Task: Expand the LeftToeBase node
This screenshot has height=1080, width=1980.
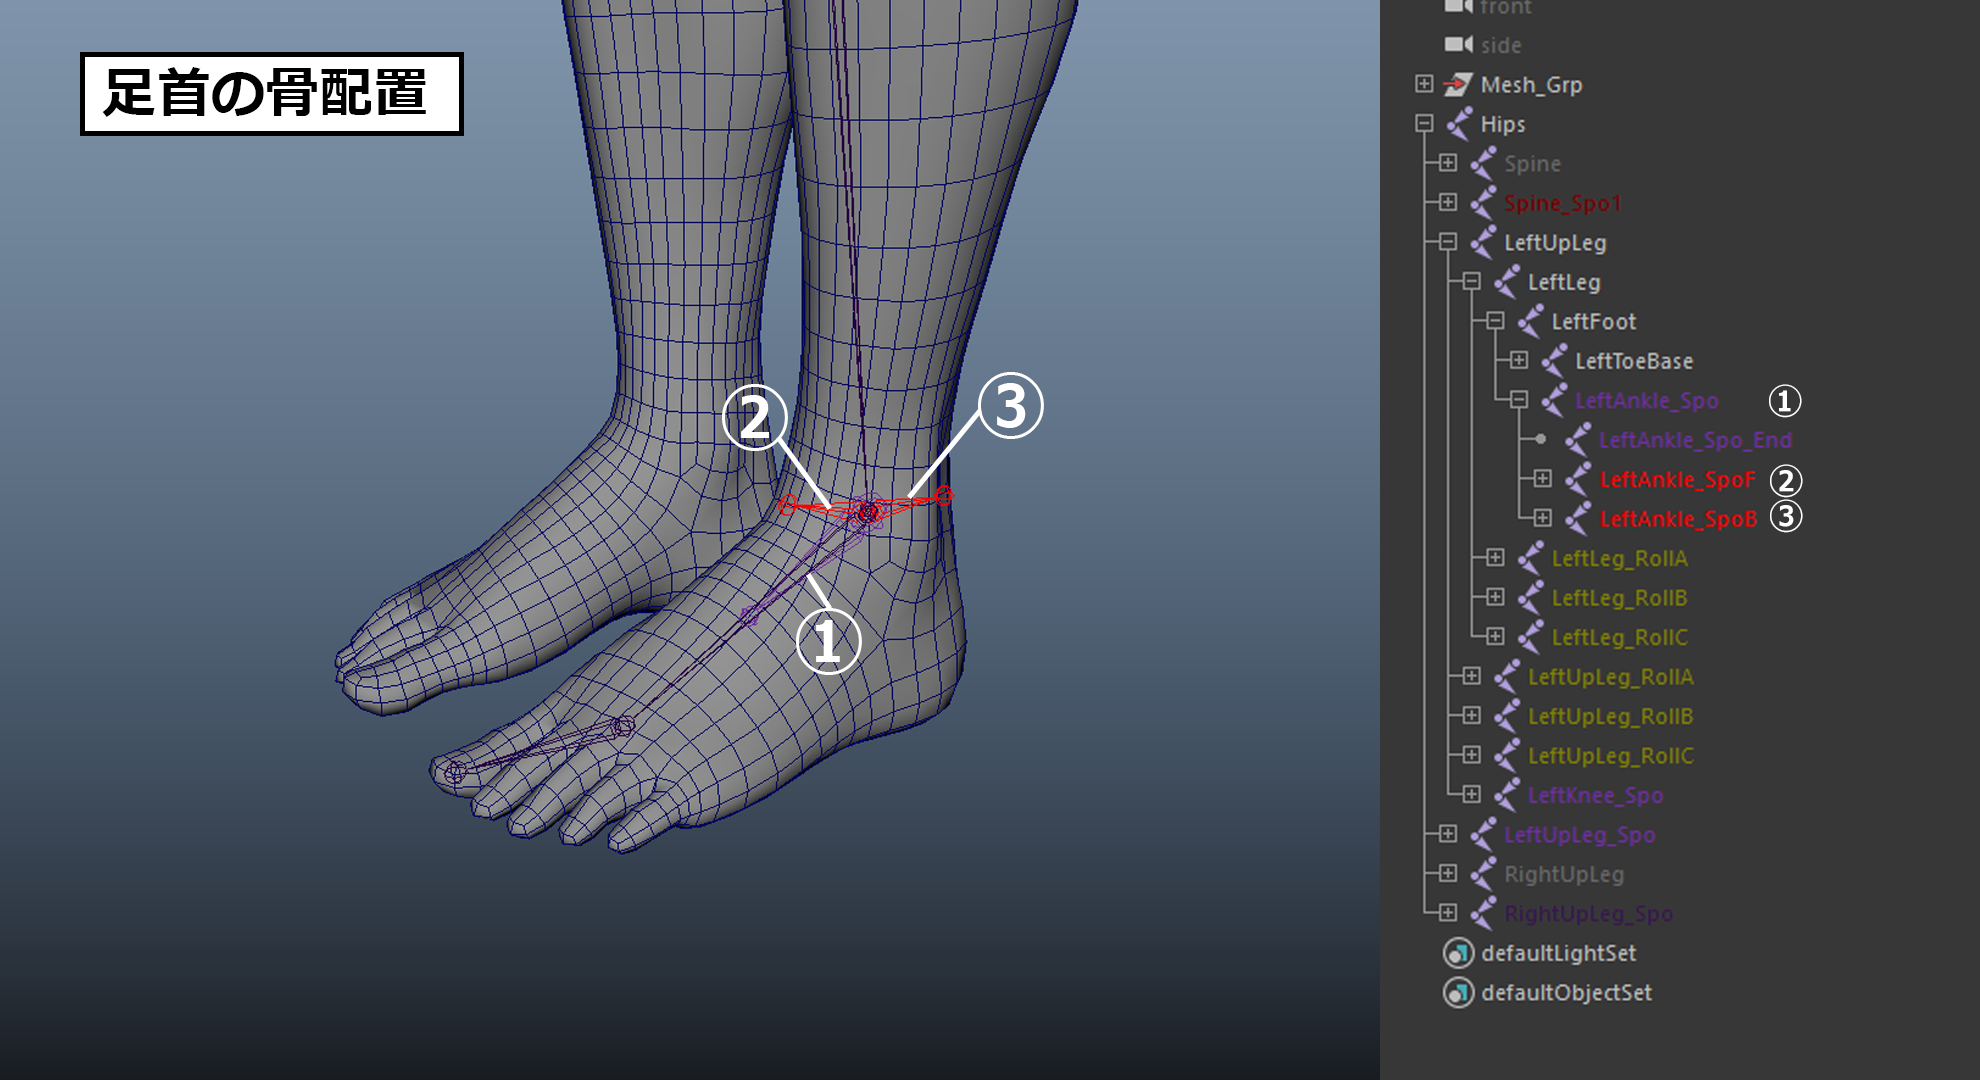Action: [x=1519, y=360]
